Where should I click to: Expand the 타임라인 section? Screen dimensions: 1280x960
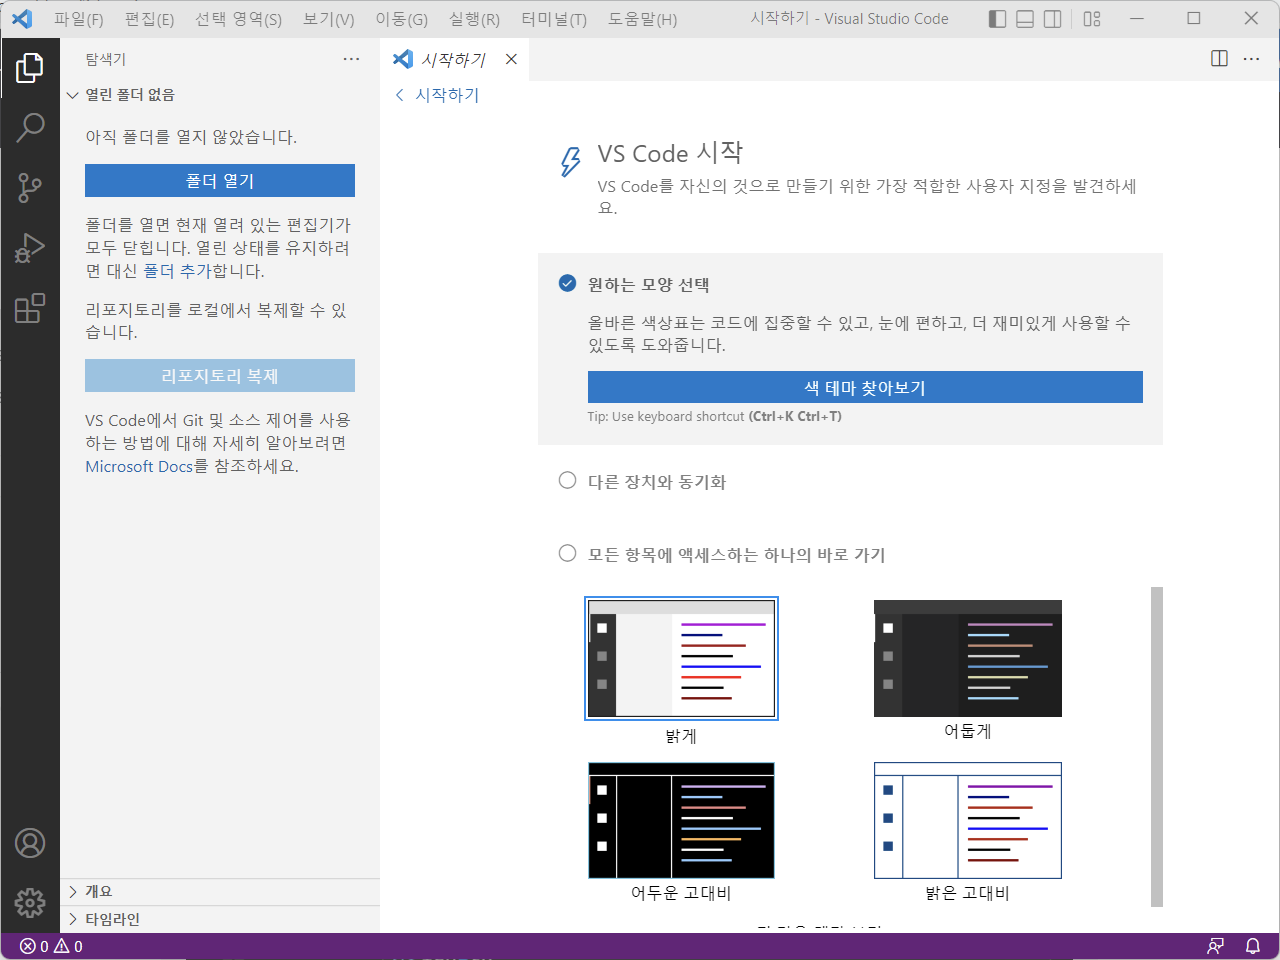[x=220, y=919]
